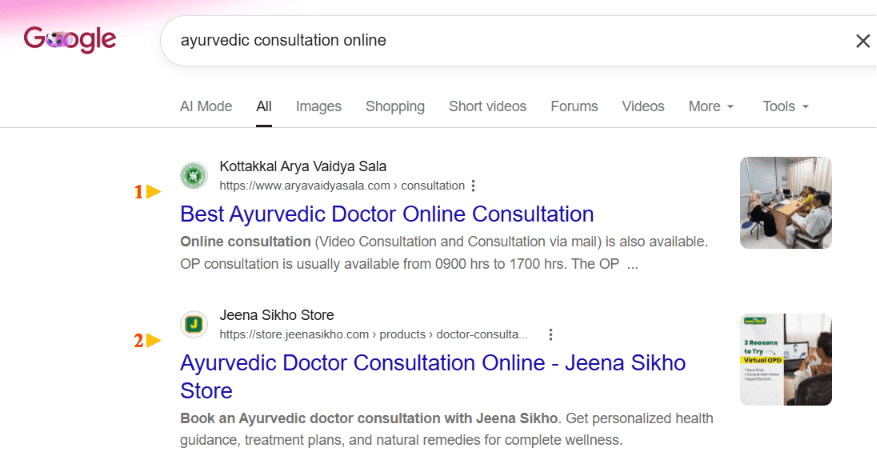Image resolution: width=877 pixels, height=468 pixels.
Task: Select the All results tab
Action: pyautogui.click(x=264, y=106)
